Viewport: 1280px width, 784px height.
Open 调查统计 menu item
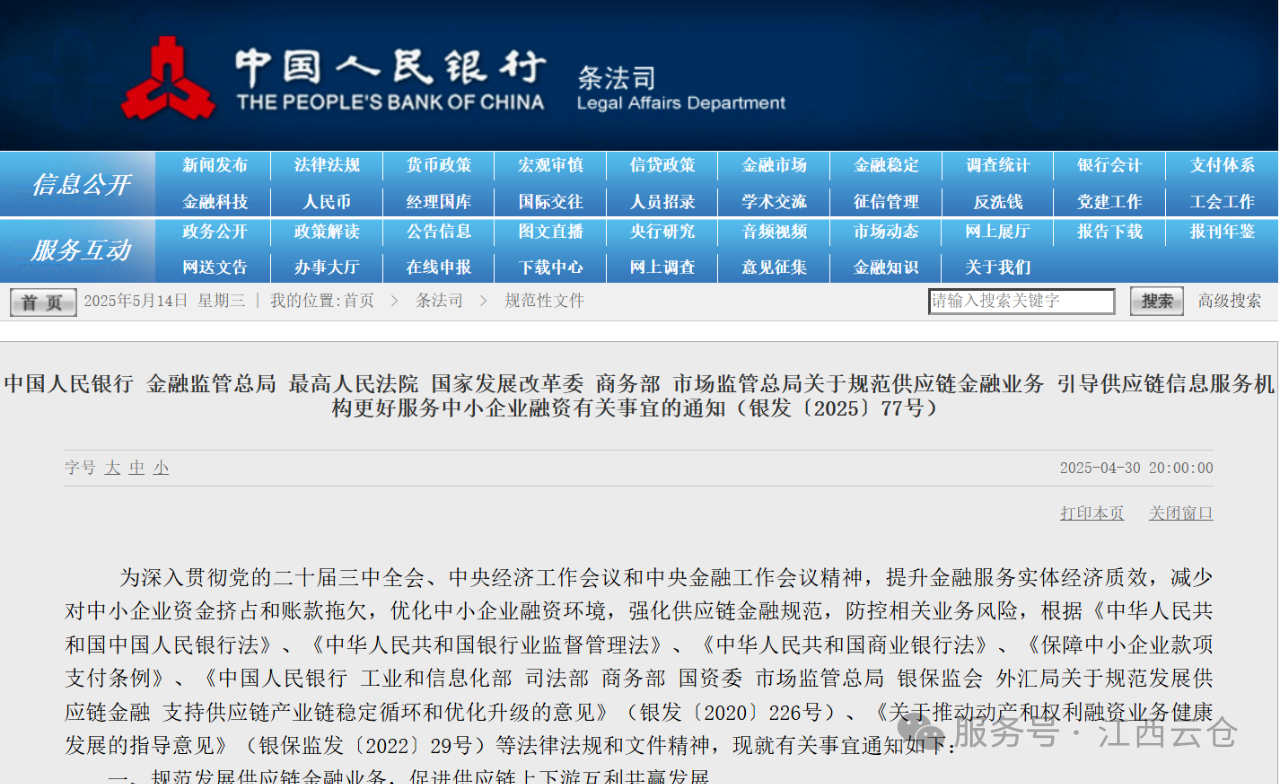pyautogui.click(x=998, y=165)
